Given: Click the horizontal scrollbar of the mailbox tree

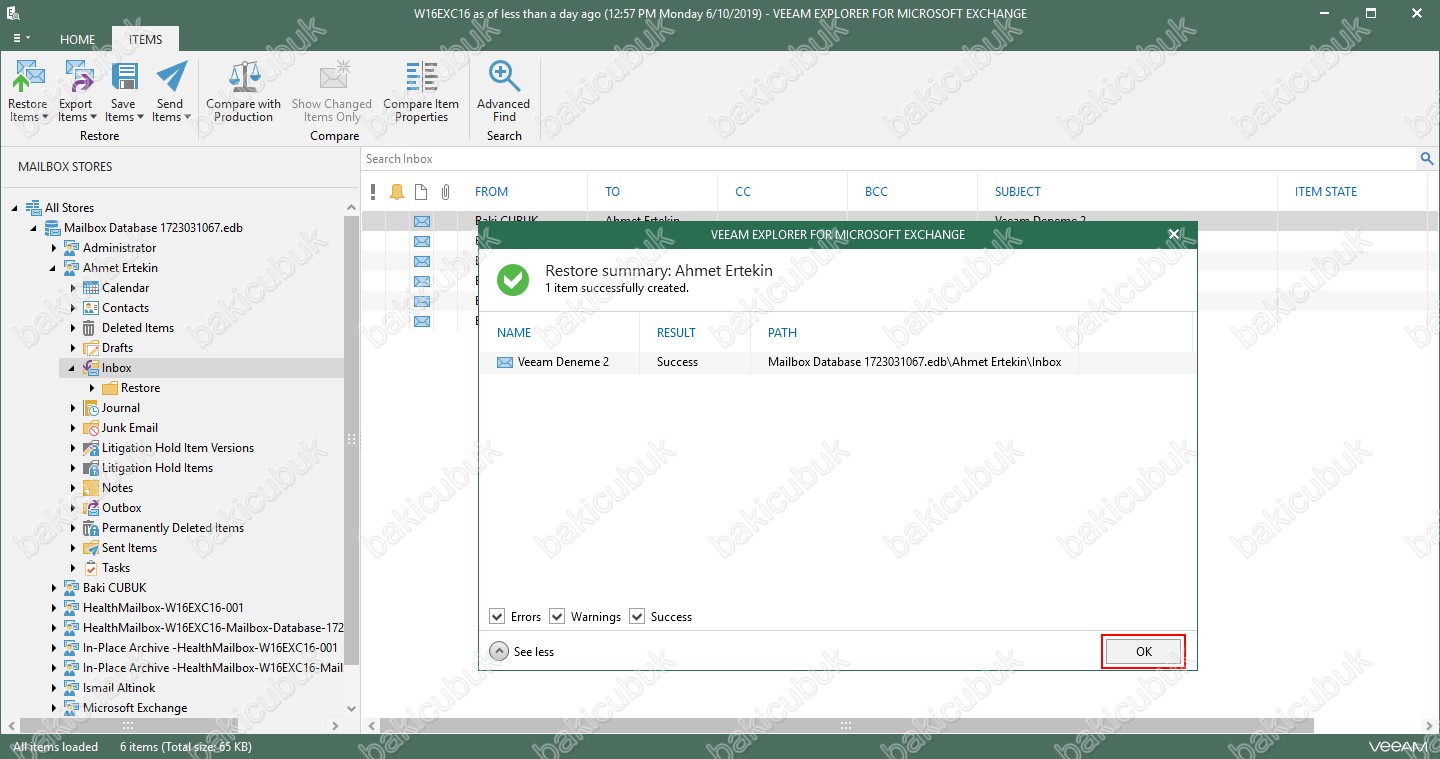Looking at the screenshot, I should coord(128,726).
